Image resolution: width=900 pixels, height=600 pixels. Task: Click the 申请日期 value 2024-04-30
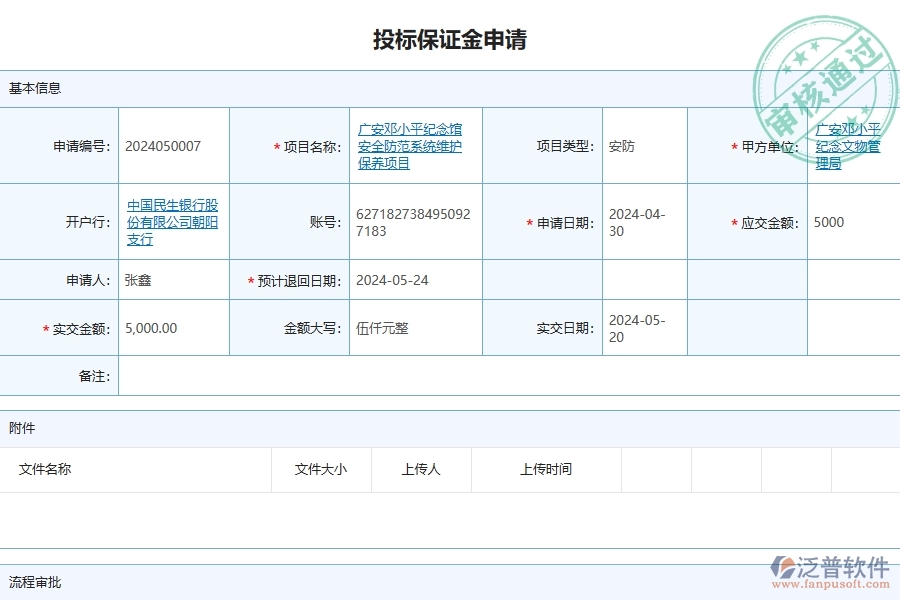(x=633, y=222)
